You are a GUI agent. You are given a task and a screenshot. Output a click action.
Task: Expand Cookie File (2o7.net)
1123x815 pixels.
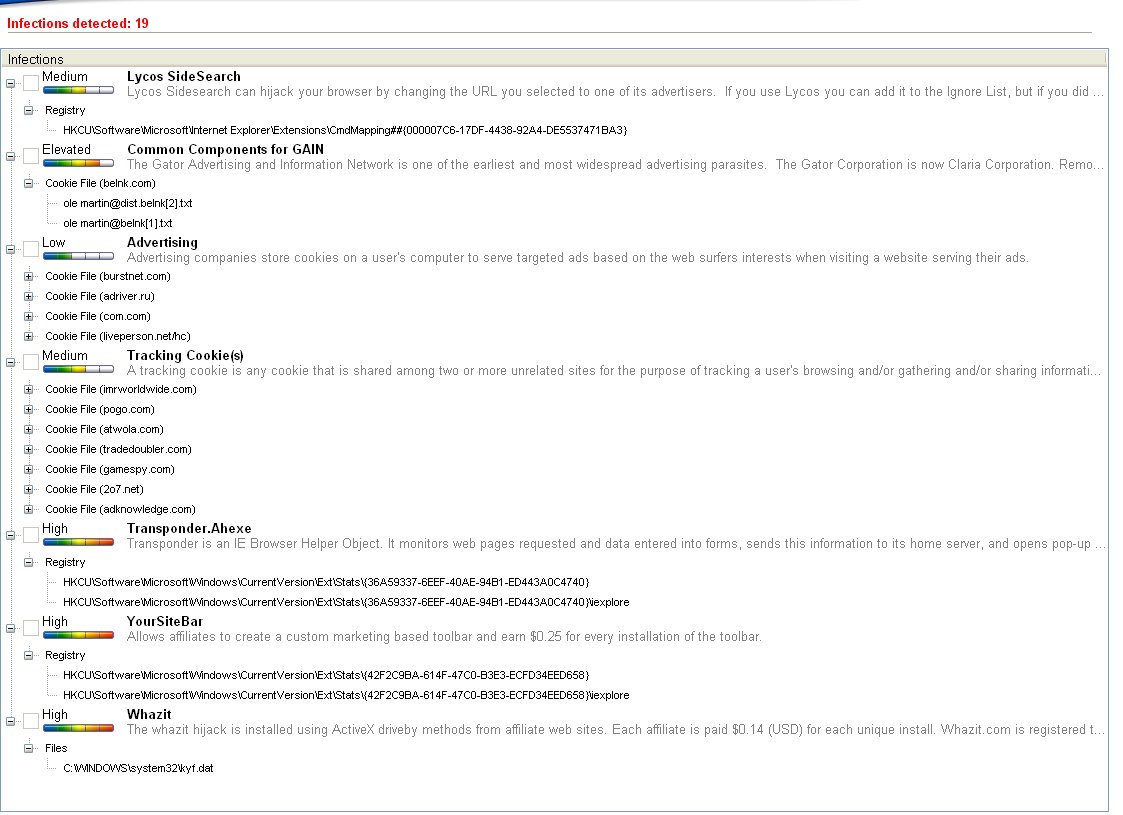(x=29, y=490)
